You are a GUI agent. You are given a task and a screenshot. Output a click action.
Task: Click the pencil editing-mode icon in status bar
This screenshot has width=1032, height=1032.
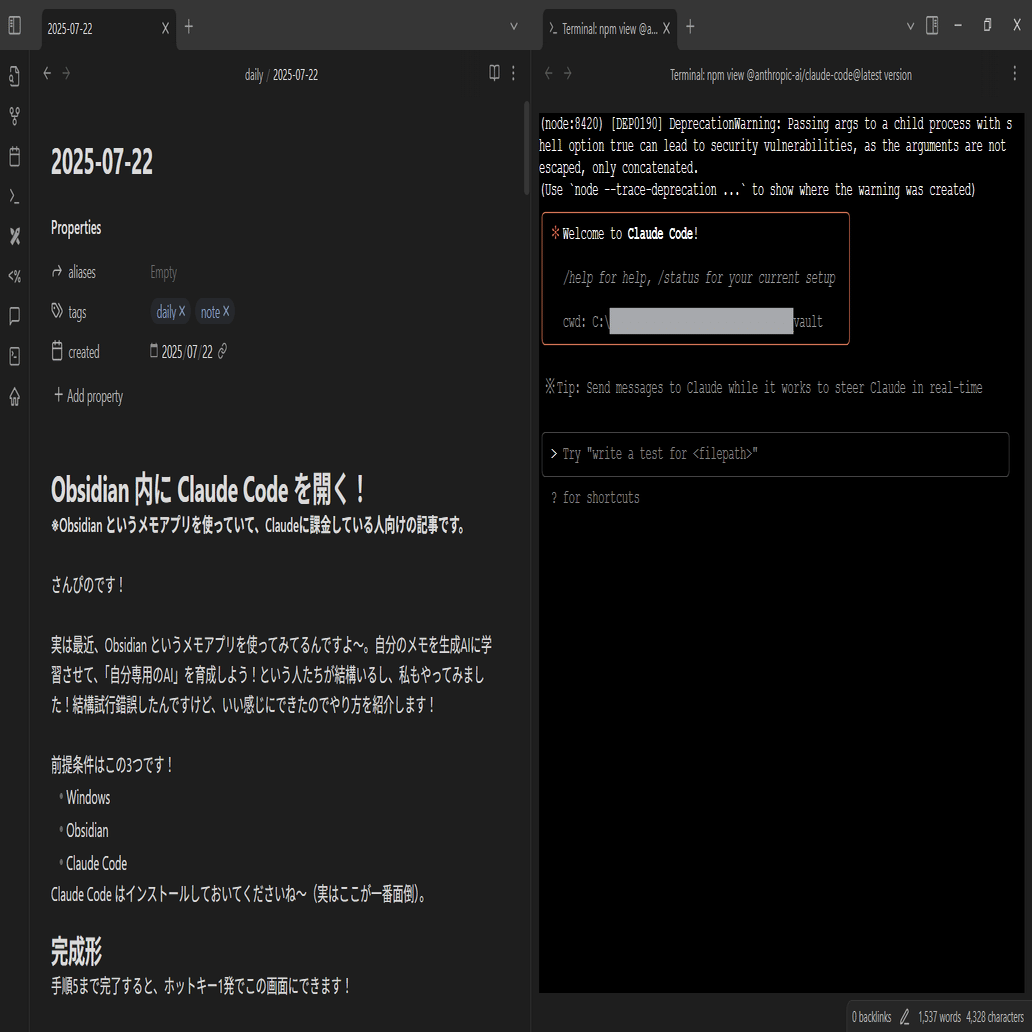(x=904, y=1017)
